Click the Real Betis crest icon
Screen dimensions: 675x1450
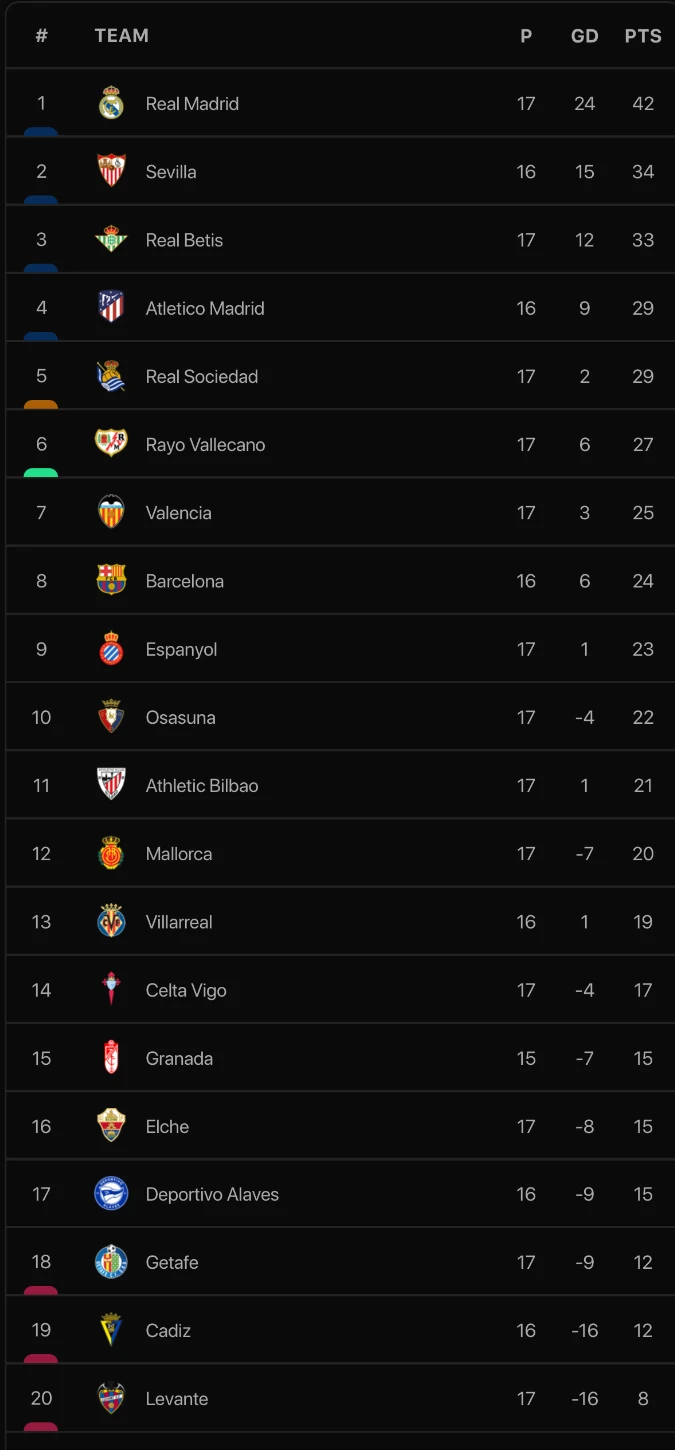coord(111,240)
